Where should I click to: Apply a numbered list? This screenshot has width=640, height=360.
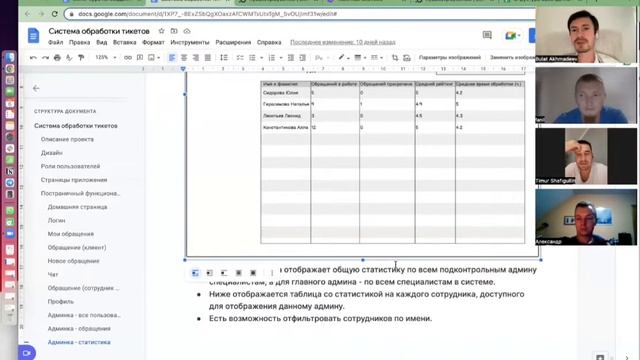point(272,58)
